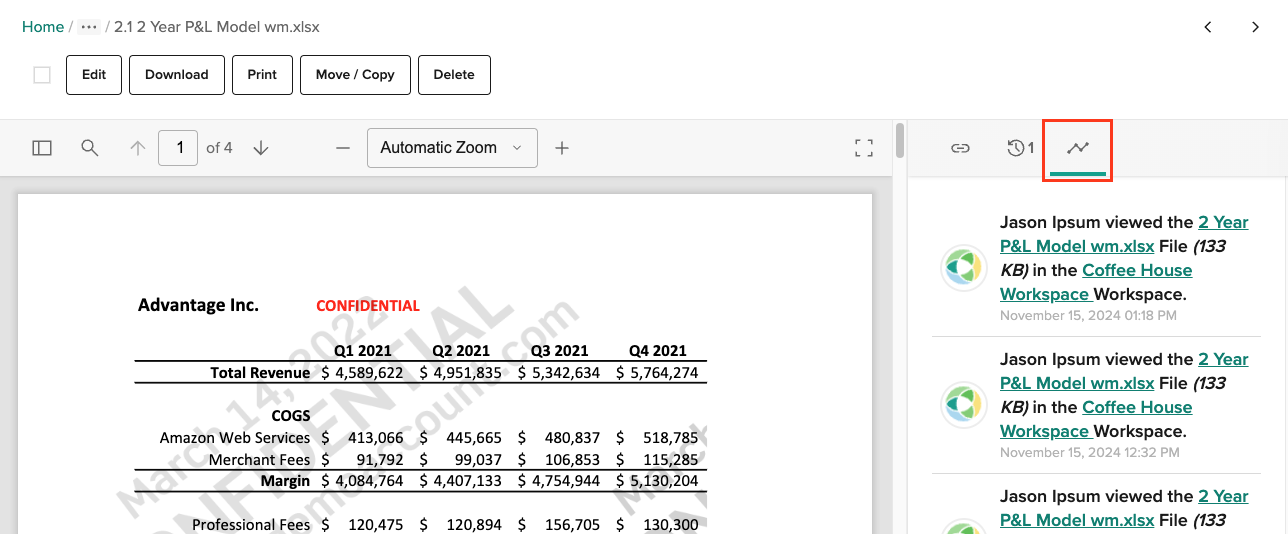This screenshot has height=534, width=1288.
Task: Open the links tab icon
Action: click(960, 148)
